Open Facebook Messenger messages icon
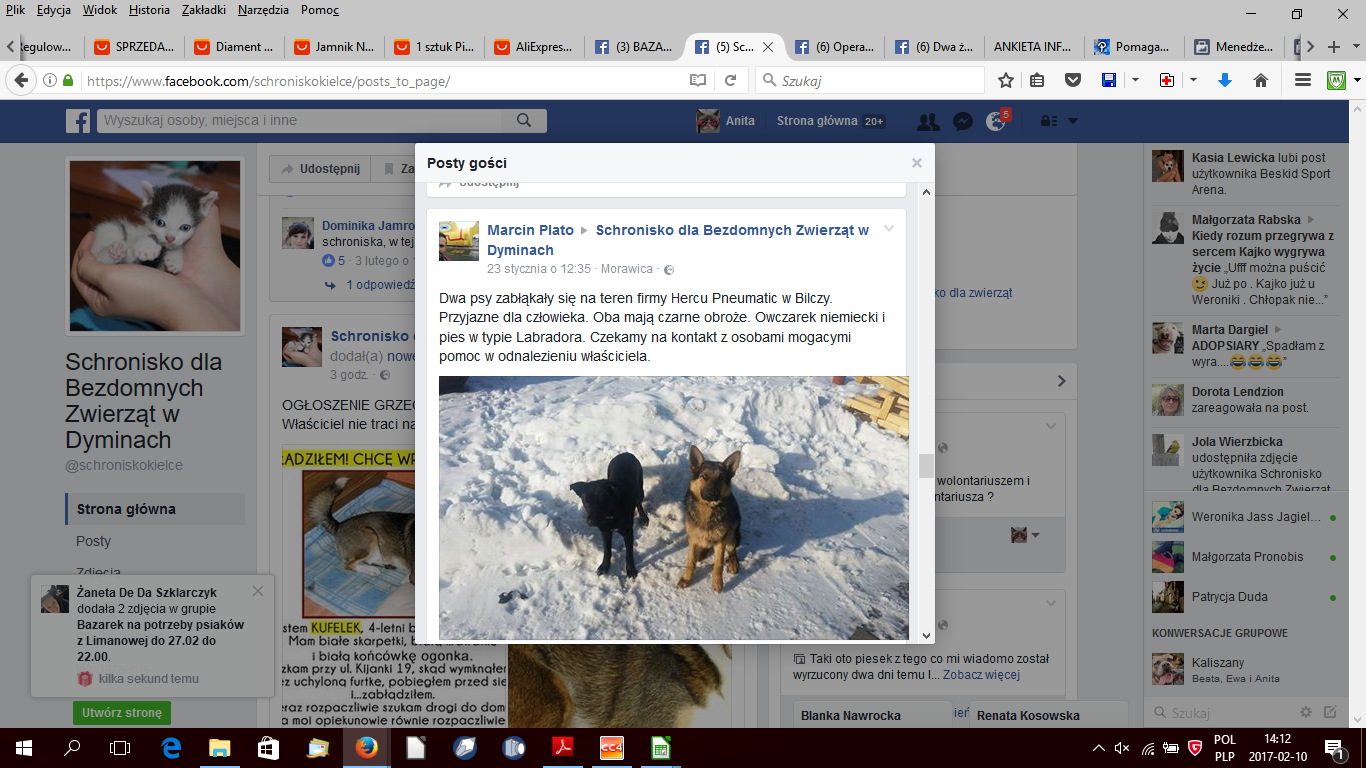The height and width of the screenshot is (768, 1366). pos(963,121)
